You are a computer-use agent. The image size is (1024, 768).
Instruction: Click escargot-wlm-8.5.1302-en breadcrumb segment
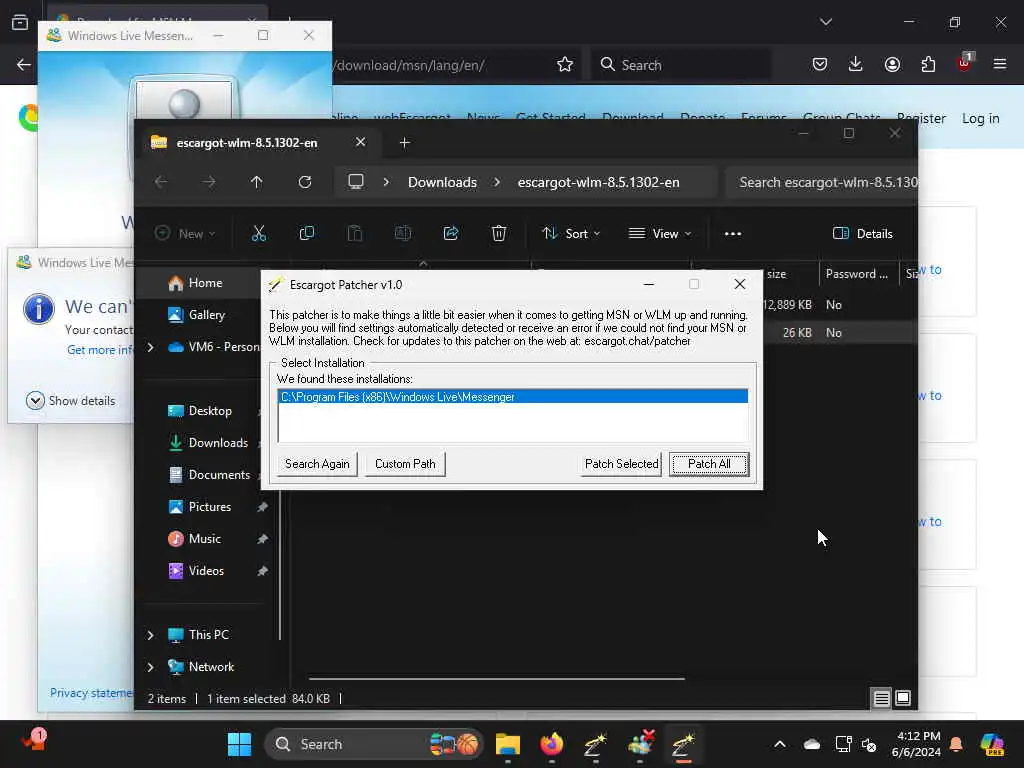click(x=598, y=182)
